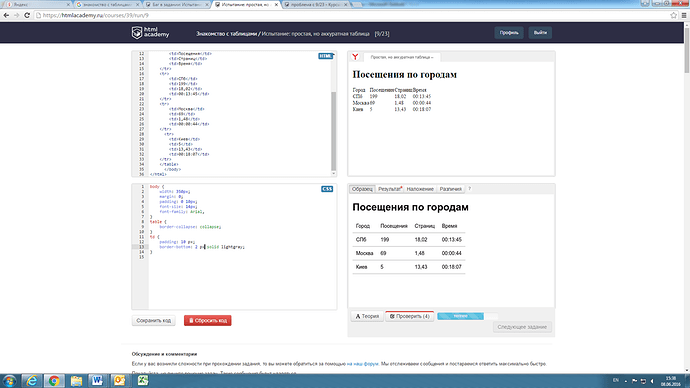Click the border-collapse line in CSS editor
Image resolution: width=690 pixels, height=388 pixels.
click(x=190, y=227)
